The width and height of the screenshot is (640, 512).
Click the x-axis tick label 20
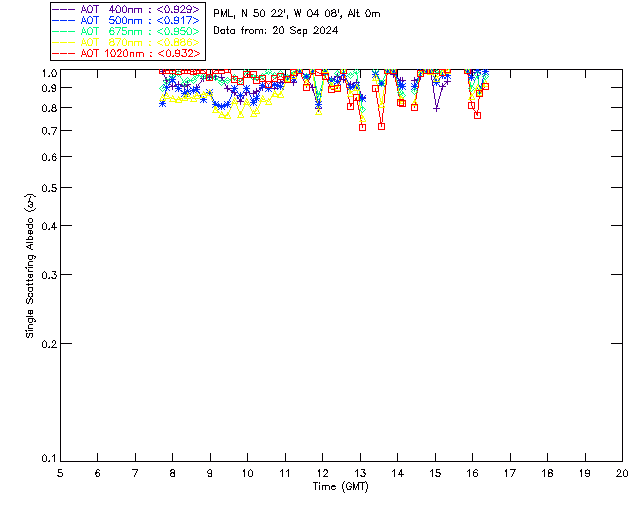pos(622,474)
